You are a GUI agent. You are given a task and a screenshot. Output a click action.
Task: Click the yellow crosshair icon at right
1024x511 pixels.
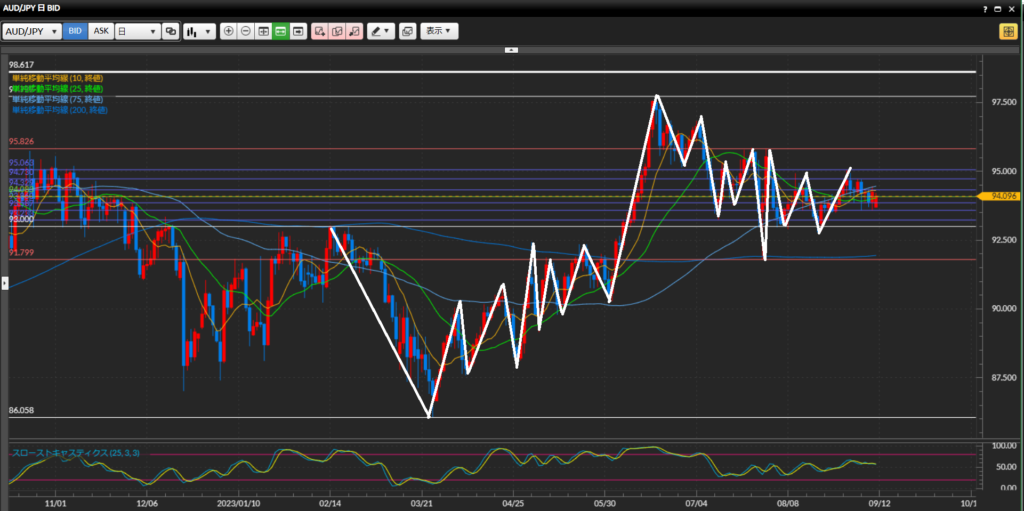(1007, 31)
